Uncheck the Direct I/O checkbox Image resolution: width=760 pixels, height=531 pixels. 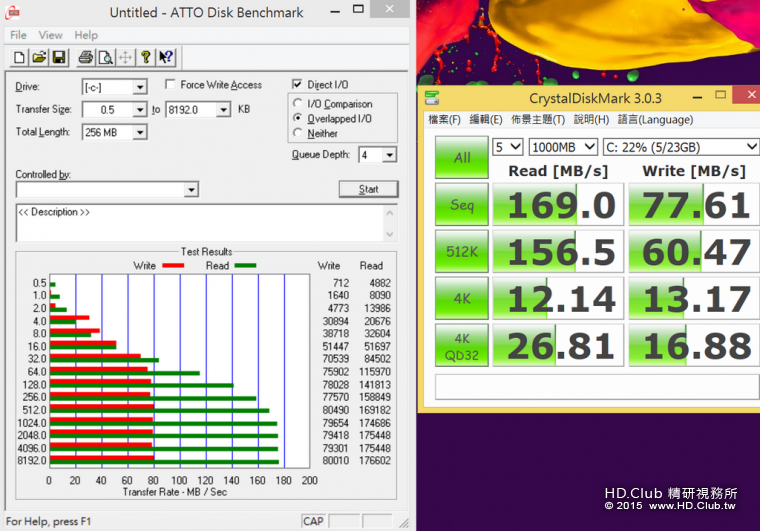pos(297,85)
